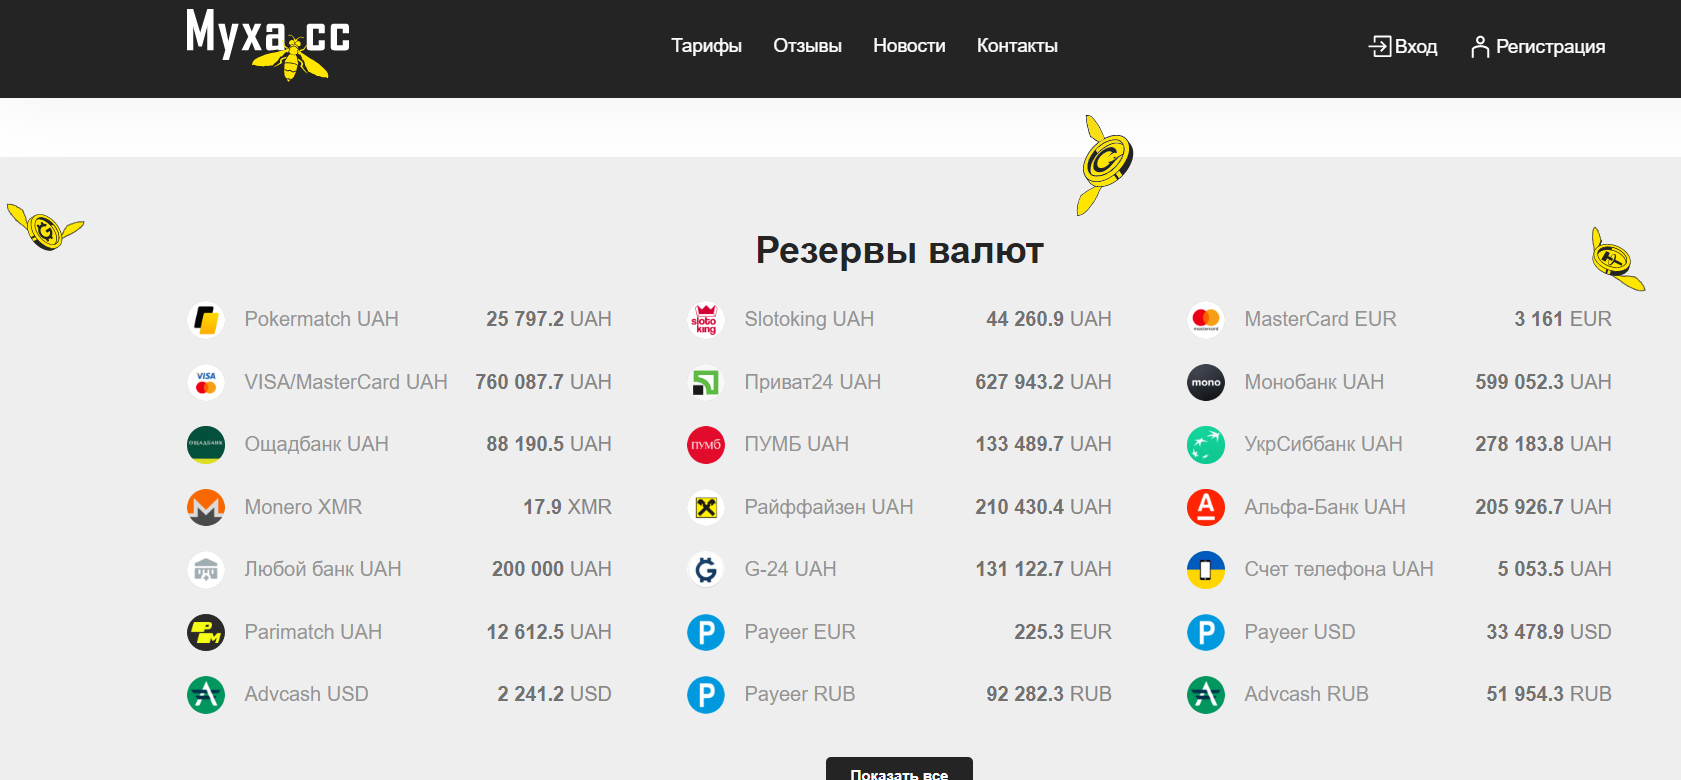Select the Альфа-Банк UAH label
The image size is (1681, 780).
point(1325,507)
